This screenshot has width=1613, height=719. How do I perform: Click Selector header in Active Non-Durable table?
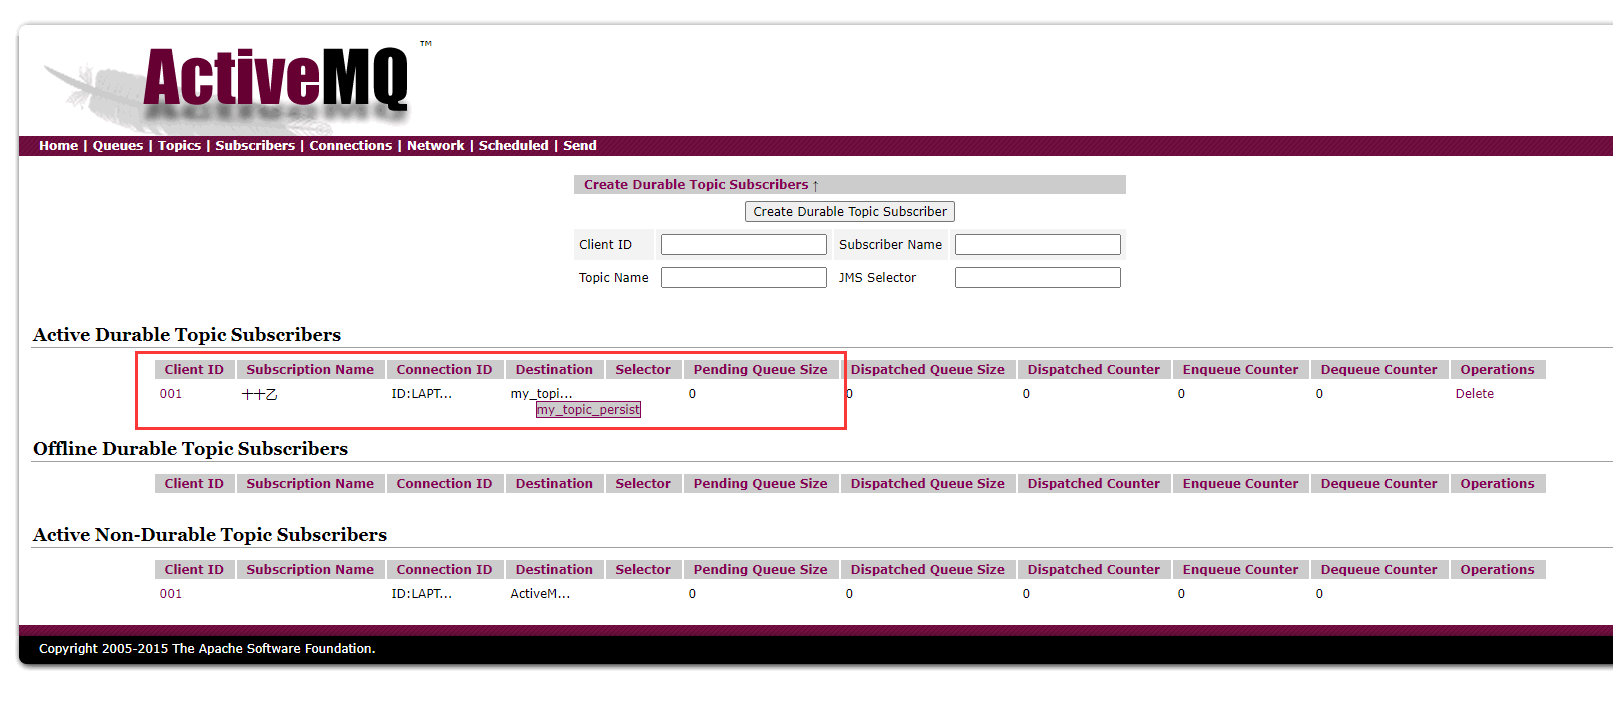coord(643,570)
